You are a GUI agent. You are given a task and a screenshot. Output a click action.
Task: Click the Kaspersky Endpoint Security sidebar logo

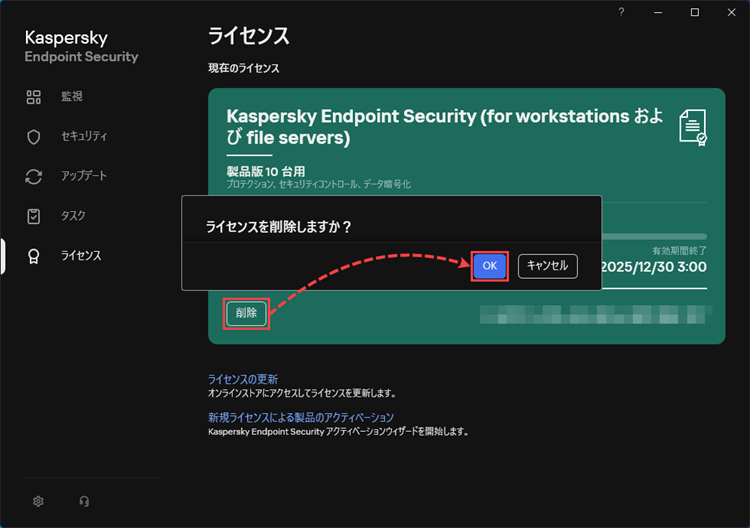81,46
